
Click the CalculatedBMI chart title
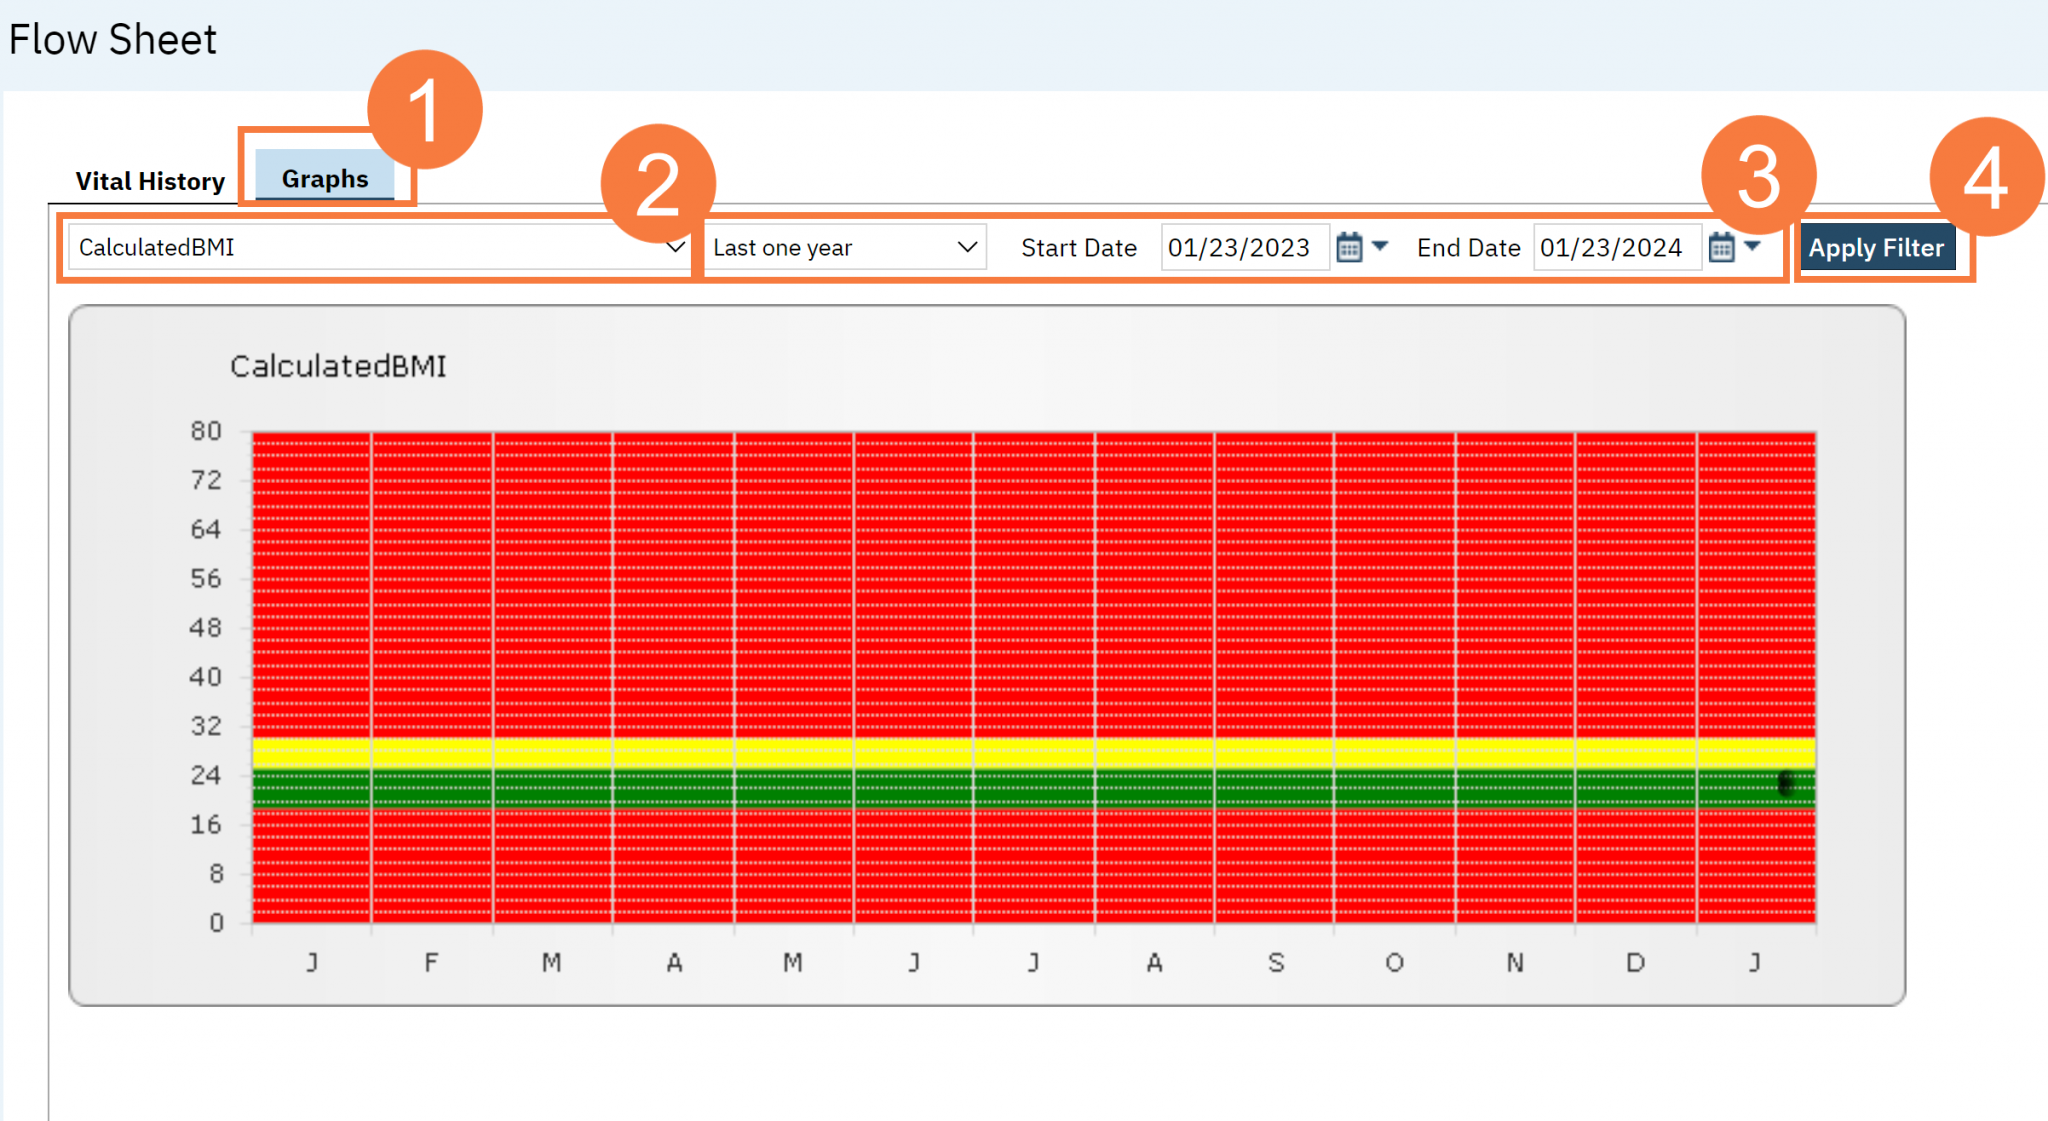click(x=338, y=366)
